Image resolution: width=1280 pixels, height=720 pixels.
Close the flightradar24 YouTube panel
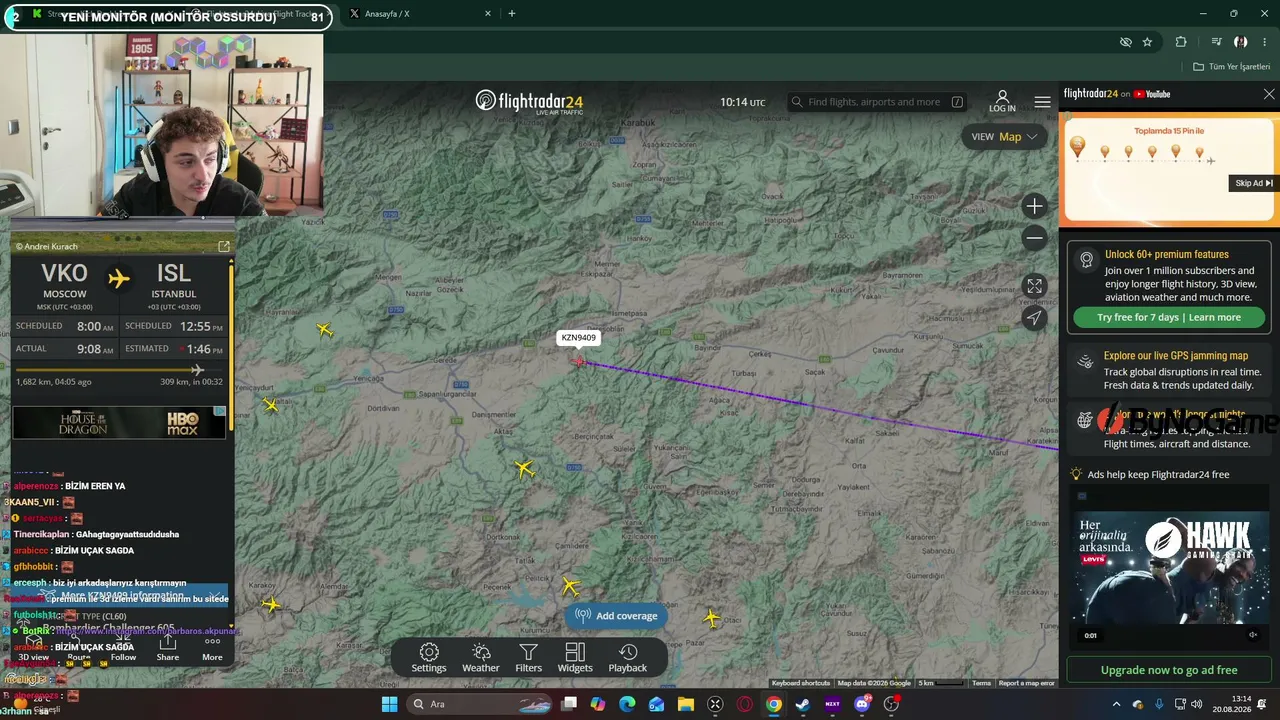[1269, 94]
